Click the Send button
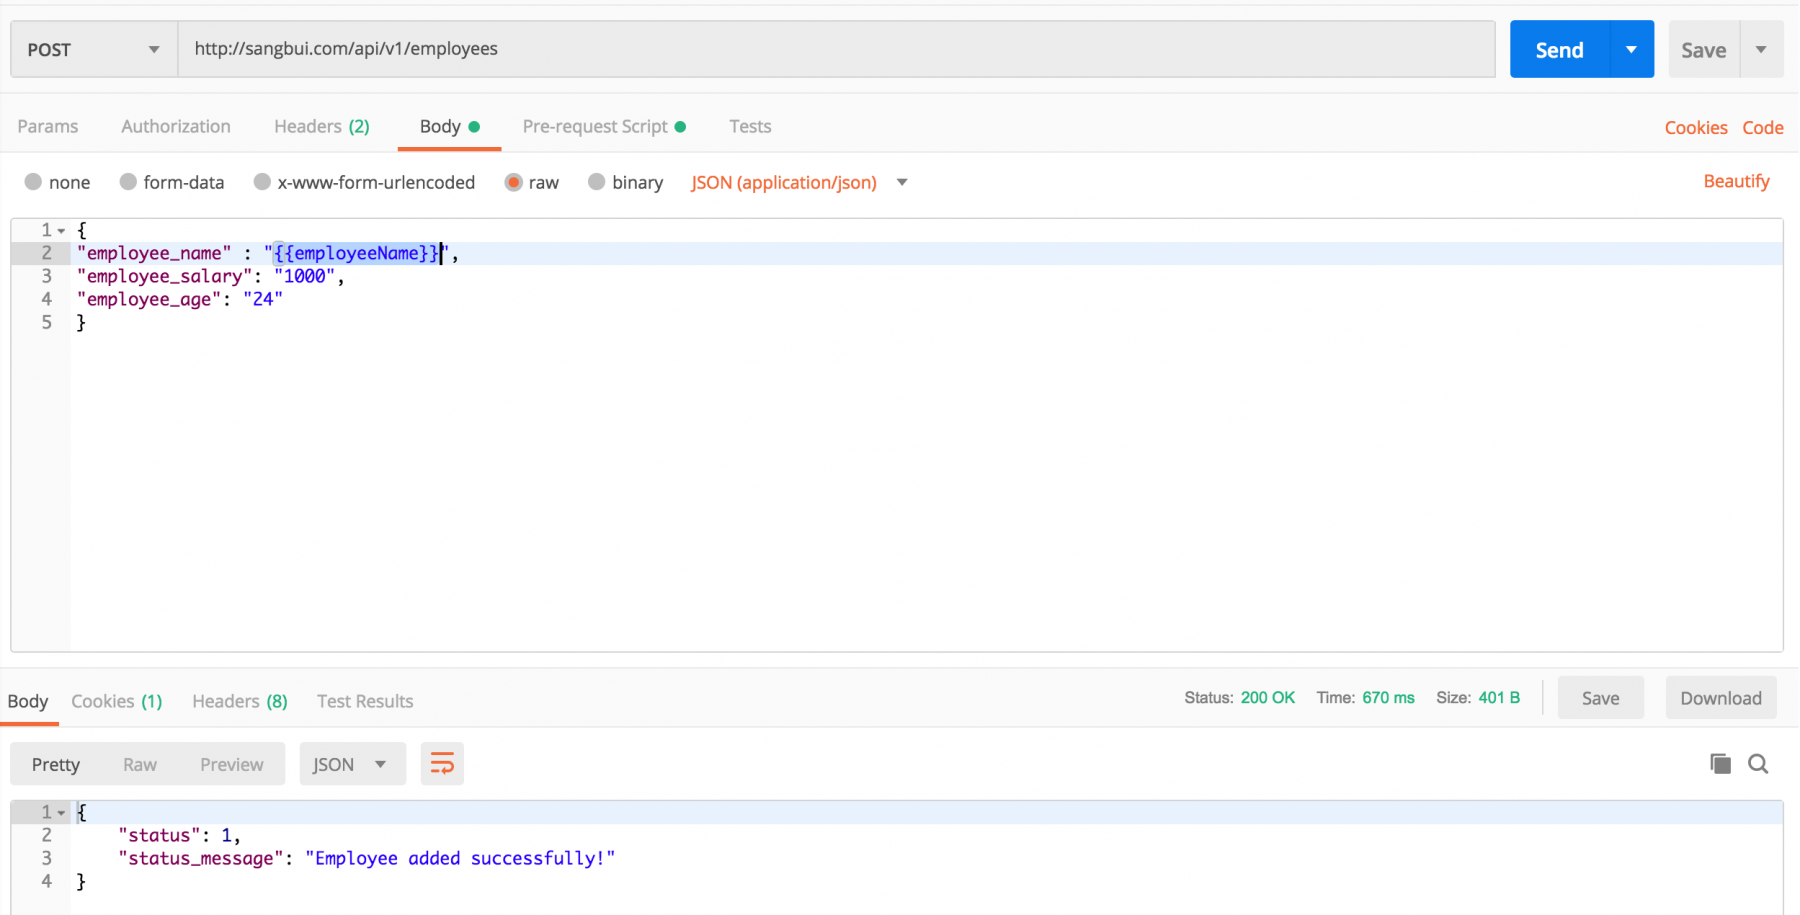Image resolution: width=1800 pixels, height=915 pixels. (x=1558, y=48)
